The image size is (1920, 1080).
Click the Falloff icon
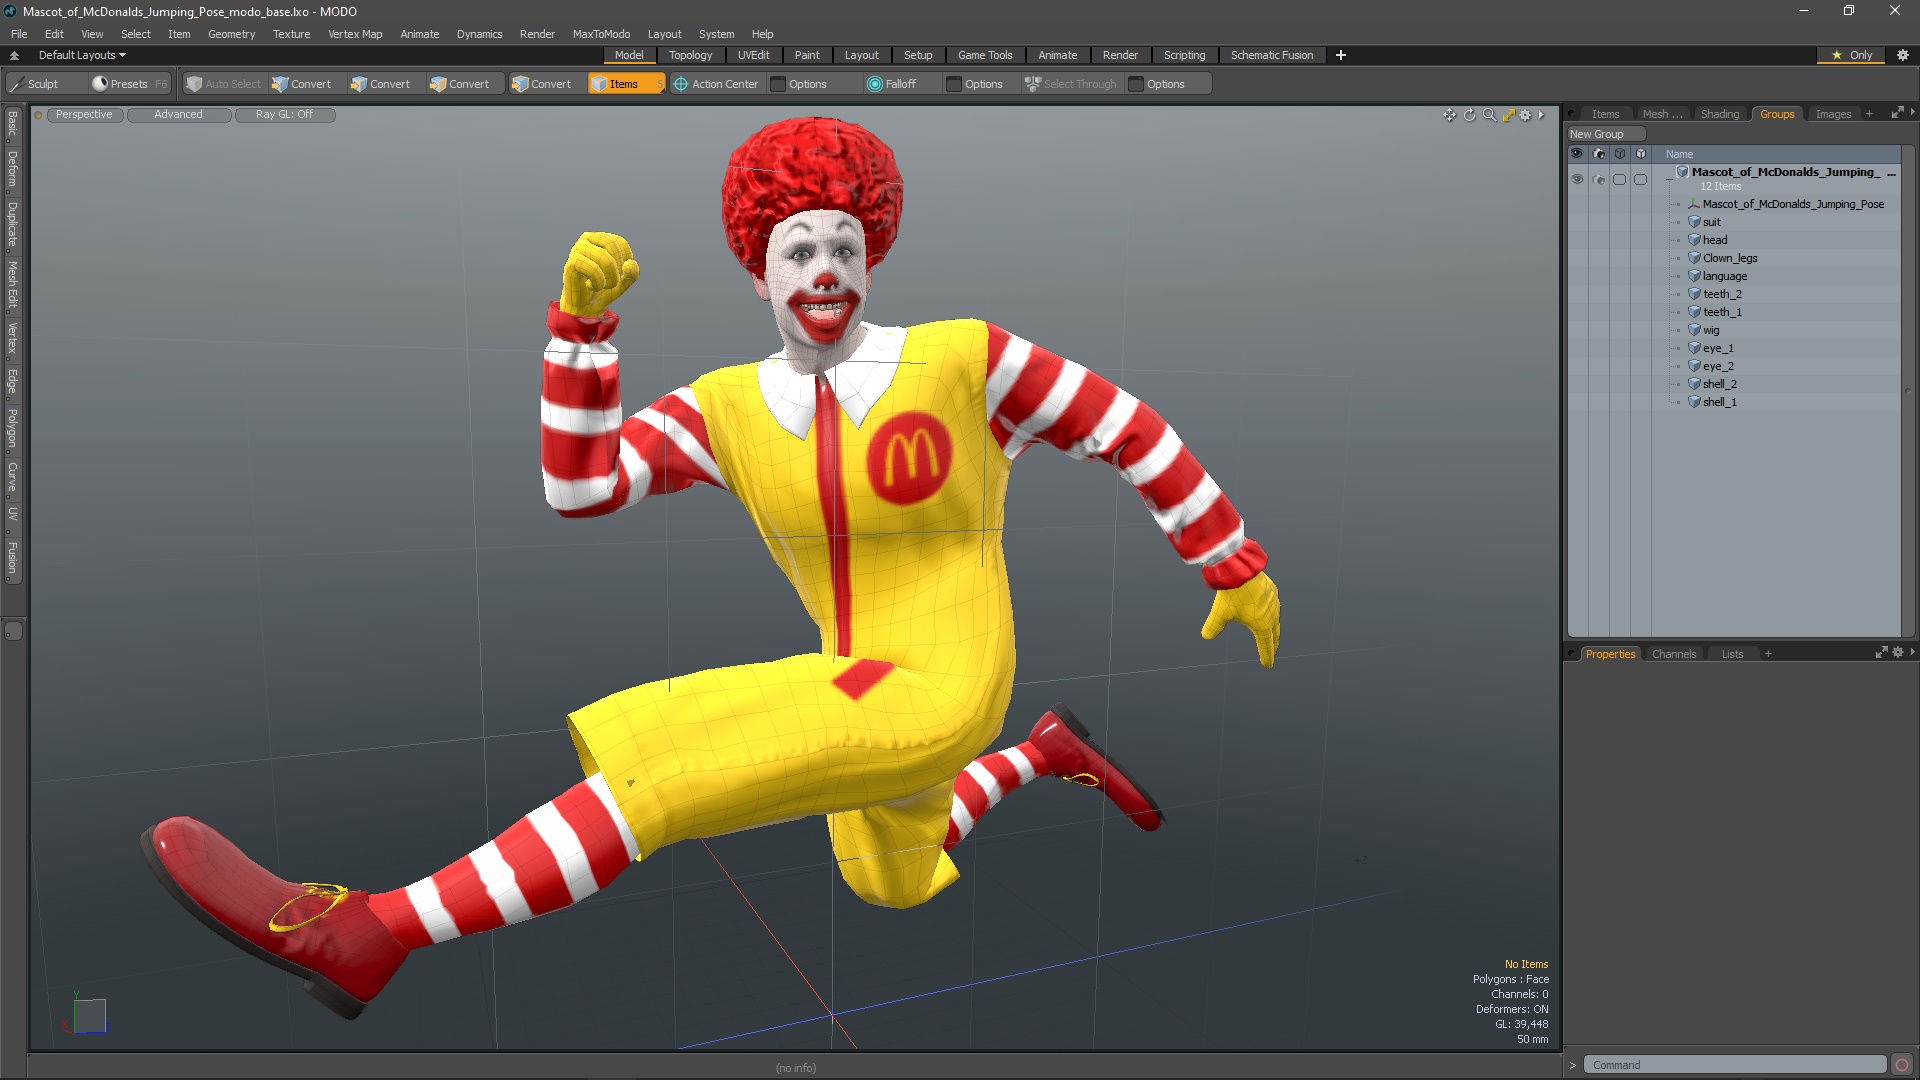point(875,84)
